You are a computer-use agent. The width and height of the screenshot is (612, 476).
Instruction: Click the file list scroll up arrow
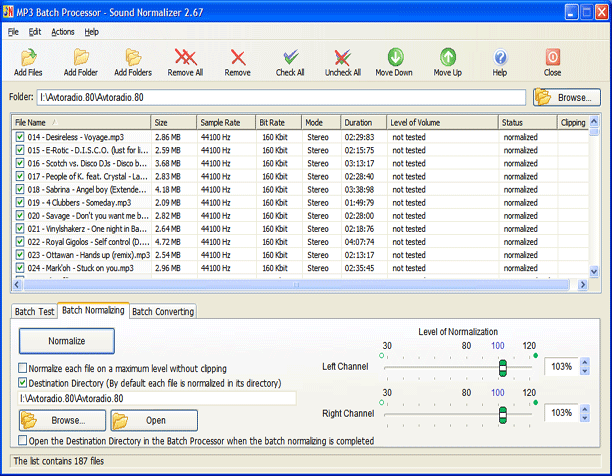point(594,121)
